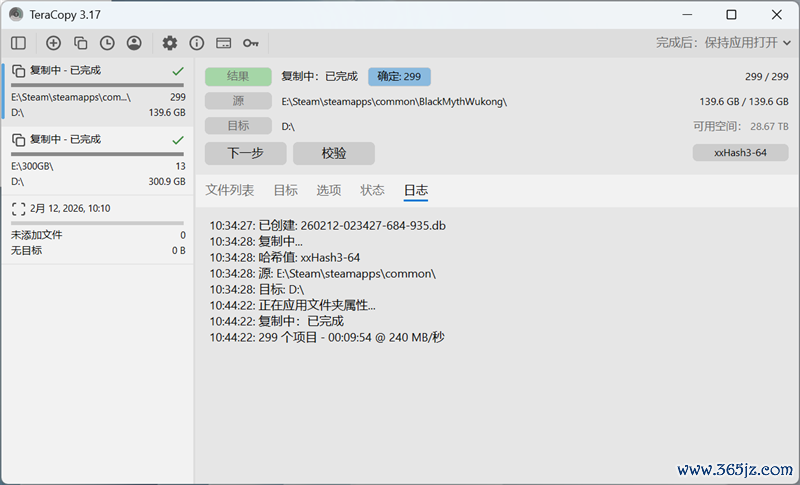Click log line 已创建: 260212-023427-684-935.db
The height and width of the screenshot is (485, 800).
(328, 225)
